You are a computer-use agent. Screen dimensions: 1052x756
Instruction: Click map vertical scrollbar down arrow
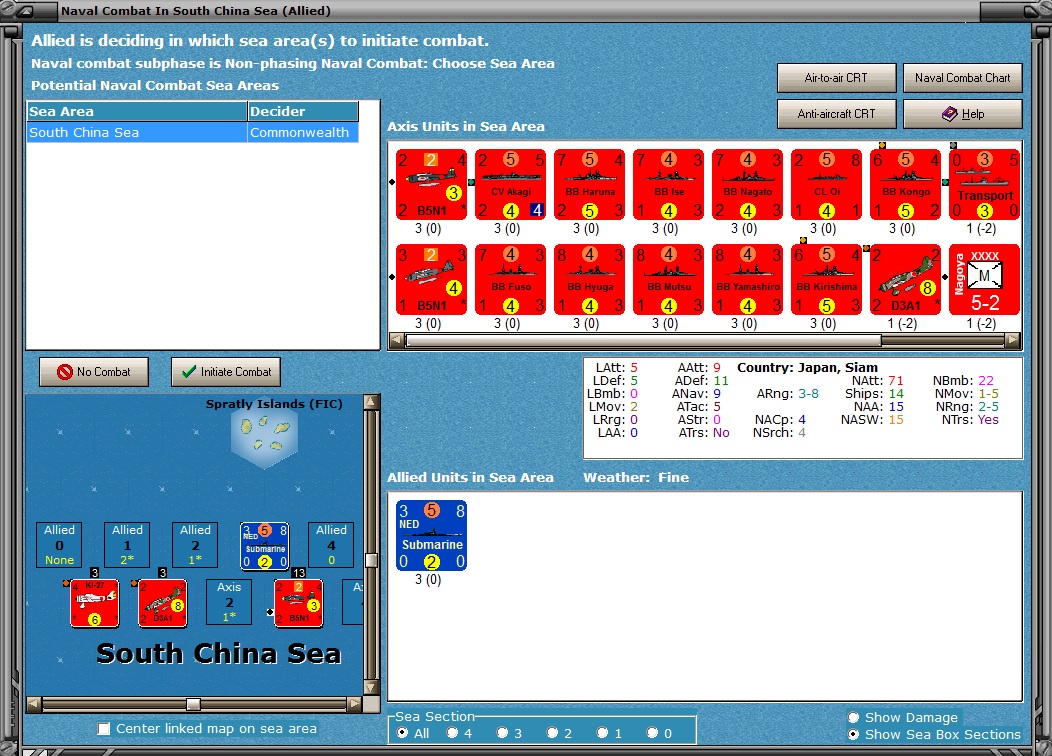(371, 687)
